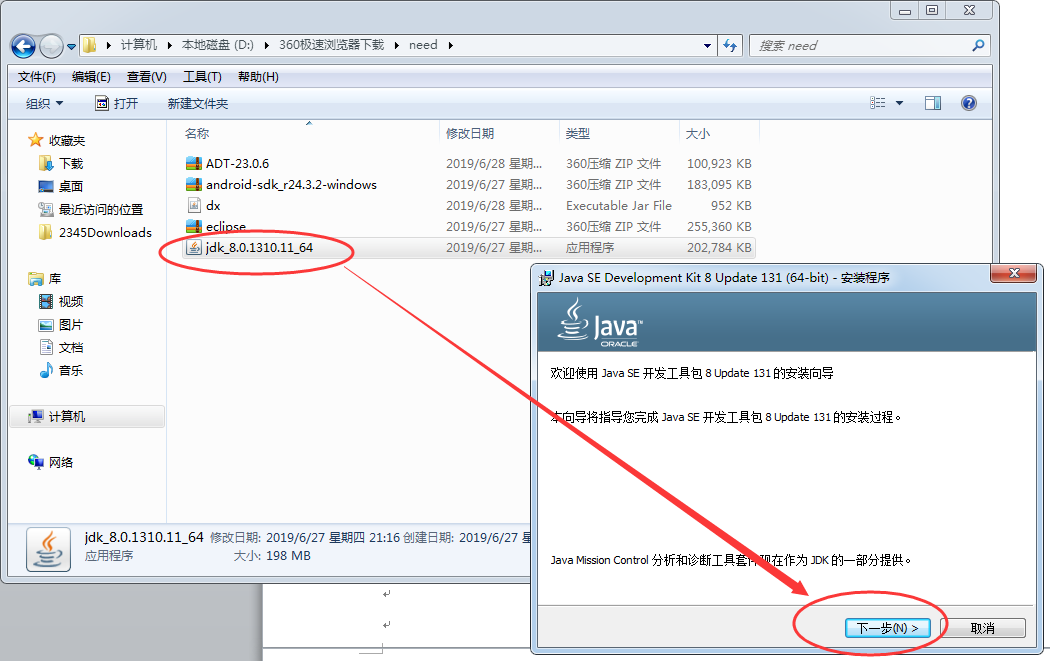The width and height of the screenshot is (1050, 661).
Task: Change view with the view-mode icon
Action: tap(877, 103)
